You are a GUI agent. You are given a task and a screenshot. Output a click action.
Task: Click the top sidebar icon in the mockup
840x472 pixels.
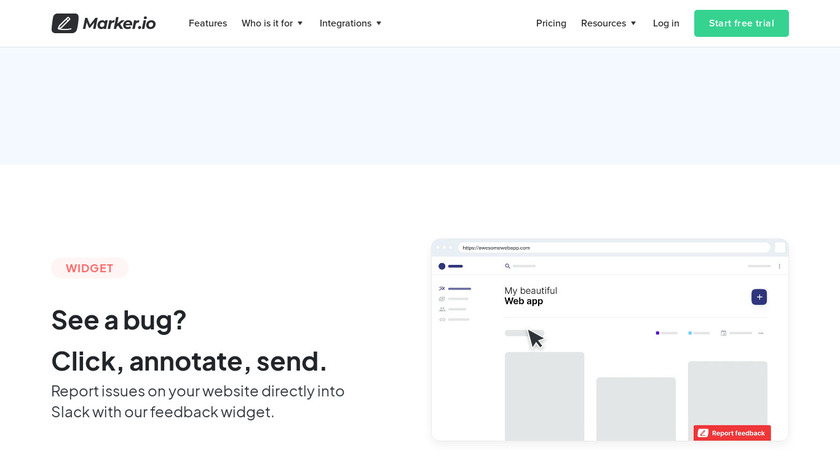click(x=442, y=288)
